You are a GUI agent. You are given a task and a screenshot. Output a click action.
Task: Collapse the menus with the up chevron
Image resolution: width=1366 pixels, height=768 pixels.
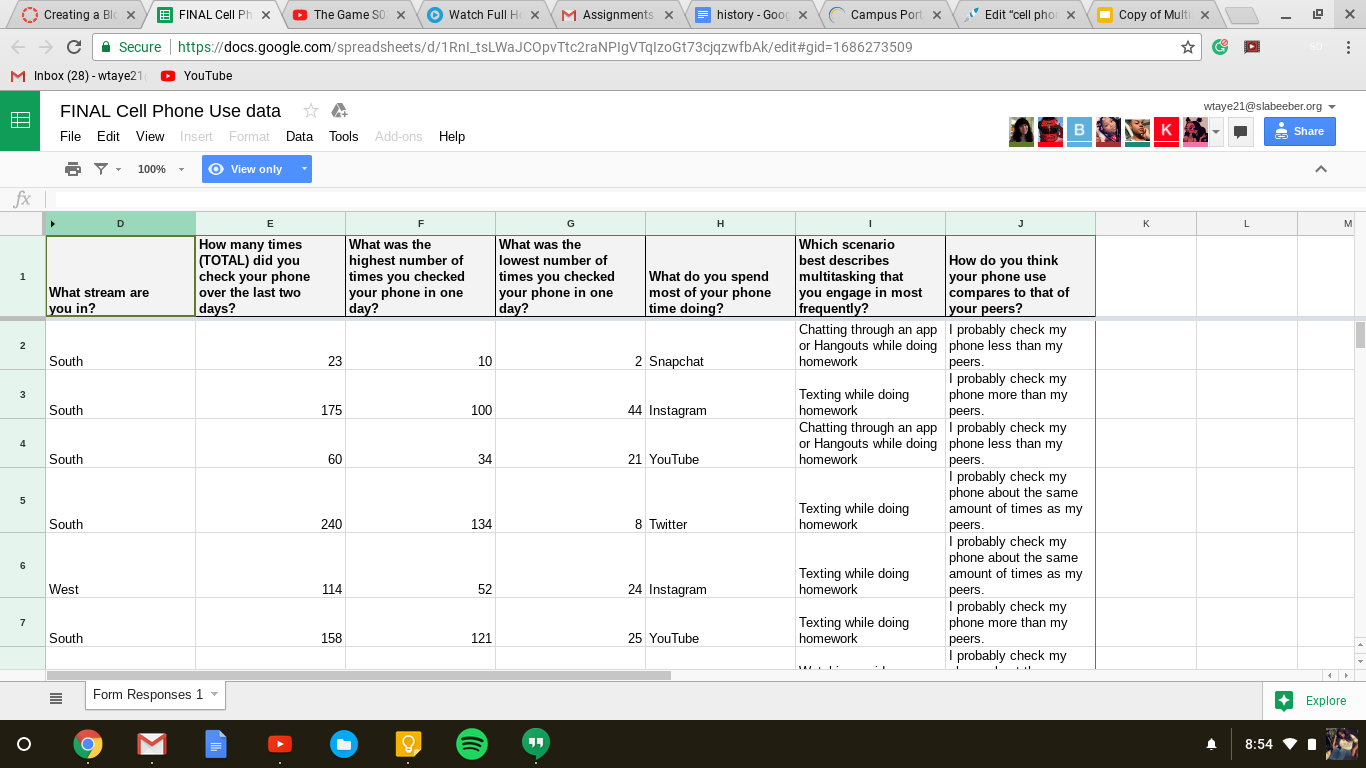1320,169
